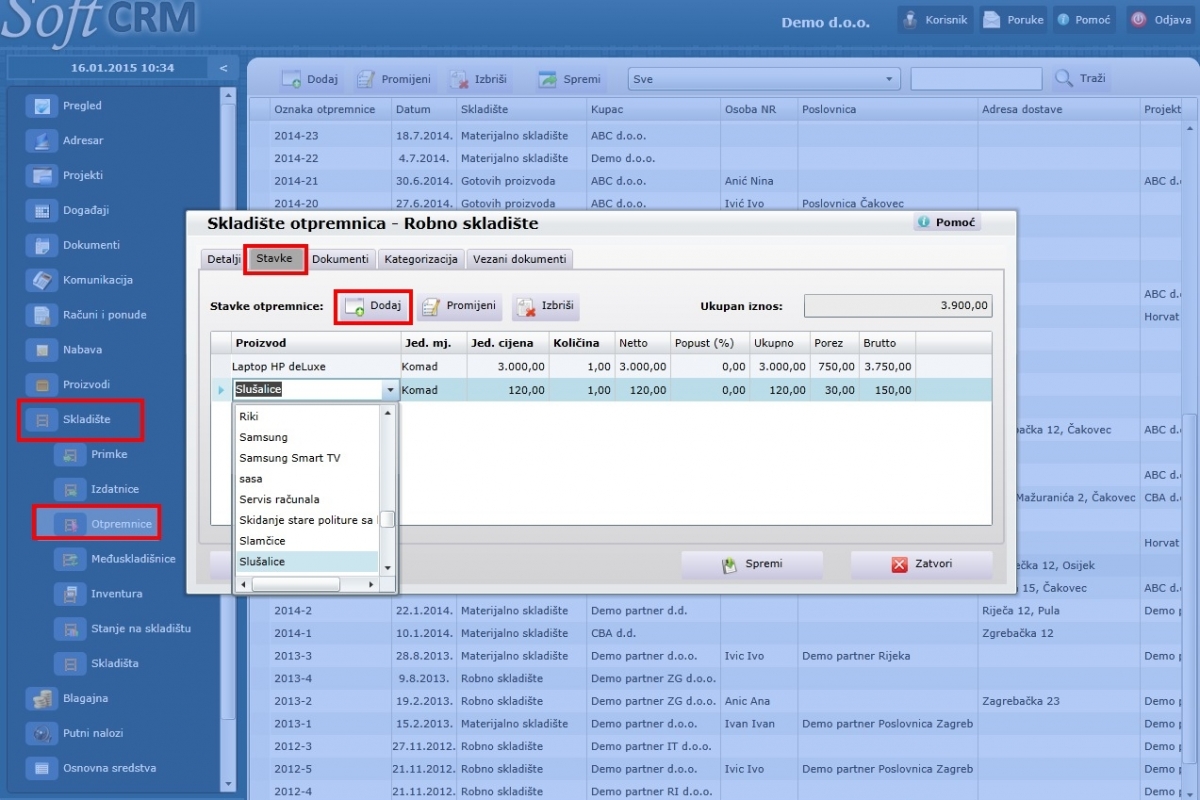Viewport: 1200px width, 800px height.
Task: Switch to the Stavke tab
Action: (x=274, y=259)
